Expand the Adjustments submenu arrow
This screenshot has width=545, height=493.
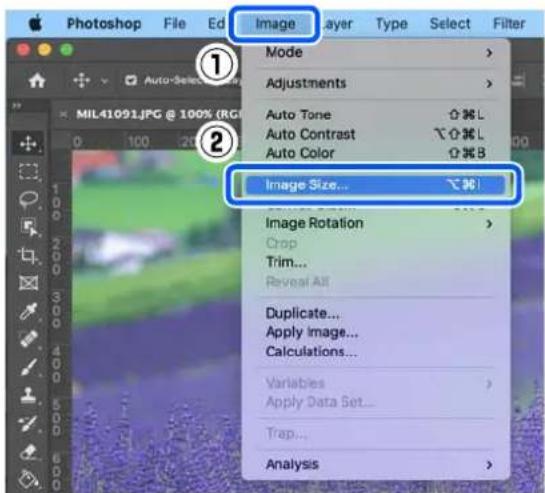(489, 83)
